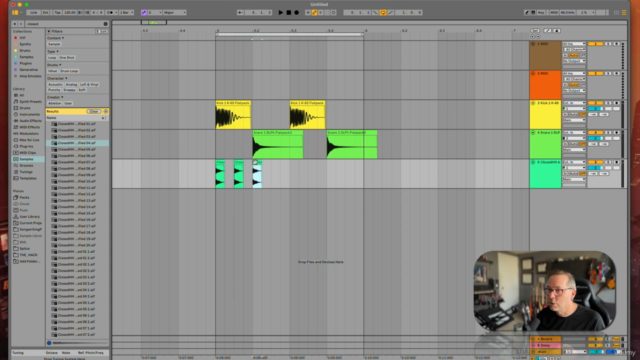640x360 pixels.
Task: Click the MIDI map mode button
Action: point(554,13)
